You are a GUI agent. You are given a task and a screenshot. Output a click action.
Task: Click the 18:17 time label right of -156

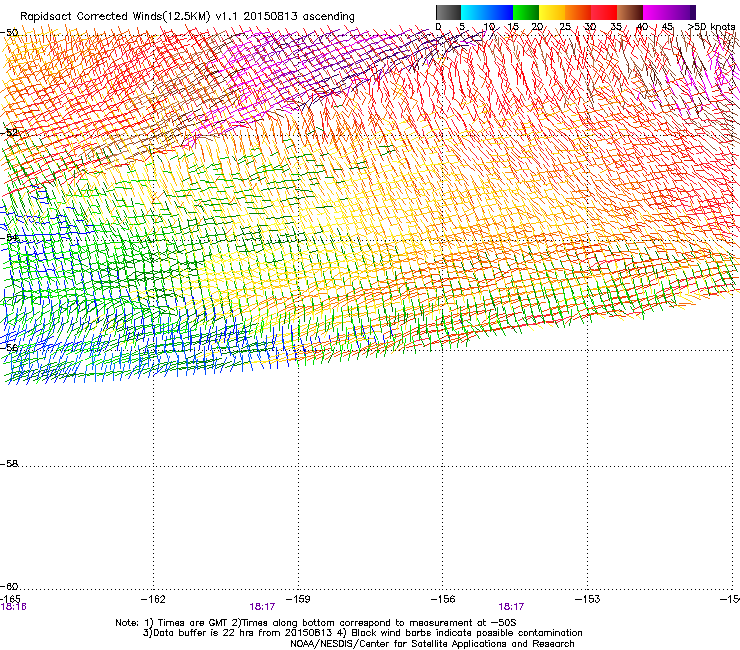tap(511, 607)
